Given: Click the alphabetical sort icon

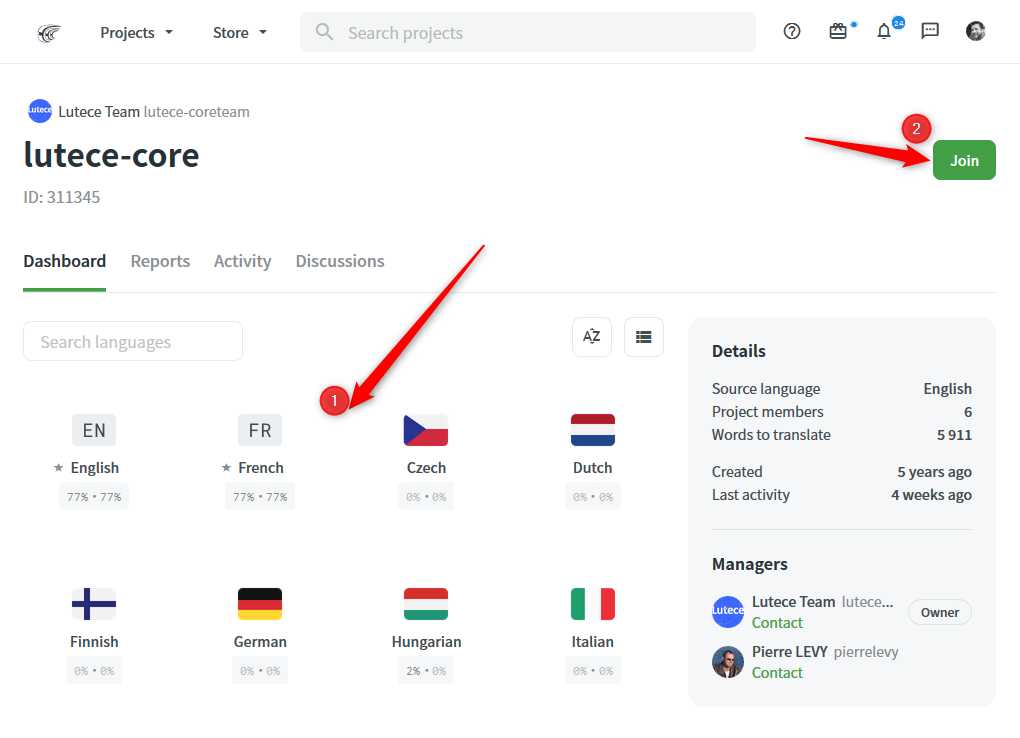Looking at the screenshot, I should 591,337.
